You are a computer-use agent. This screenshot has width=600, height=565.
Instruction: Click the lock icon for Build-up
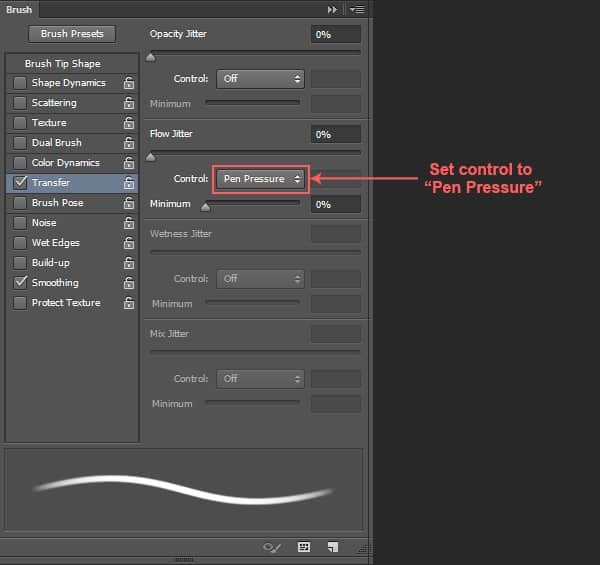coord(129,262)
